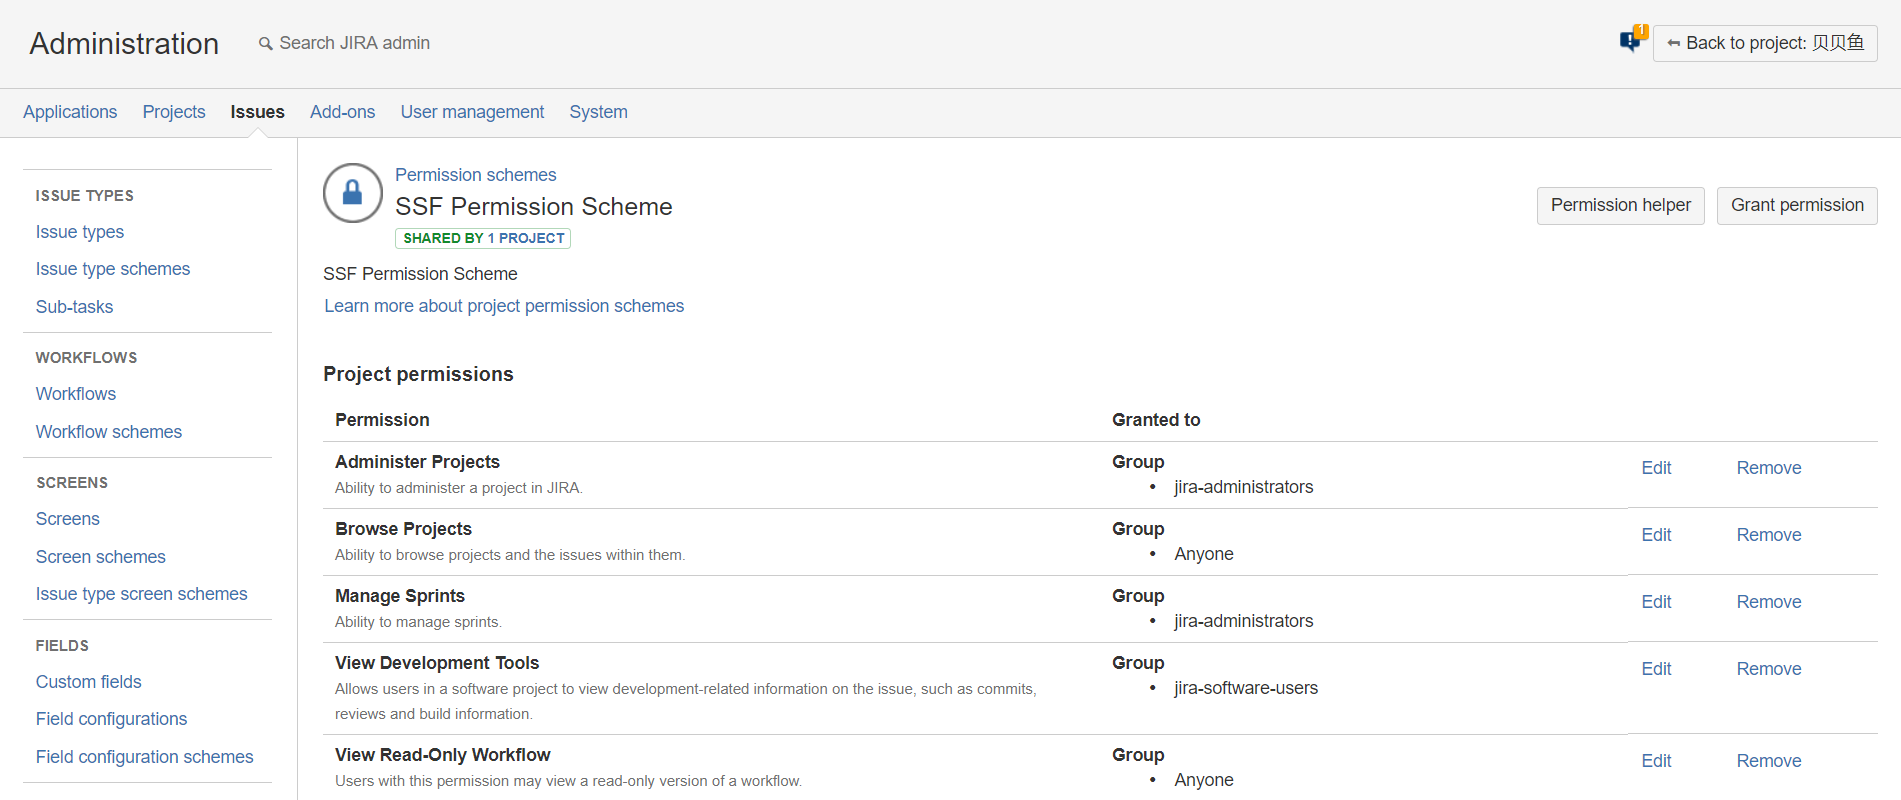The height and width of the screenshot is (800, 1901).
Task: Click jira-software-users group entry
Action: (1246, 688)
